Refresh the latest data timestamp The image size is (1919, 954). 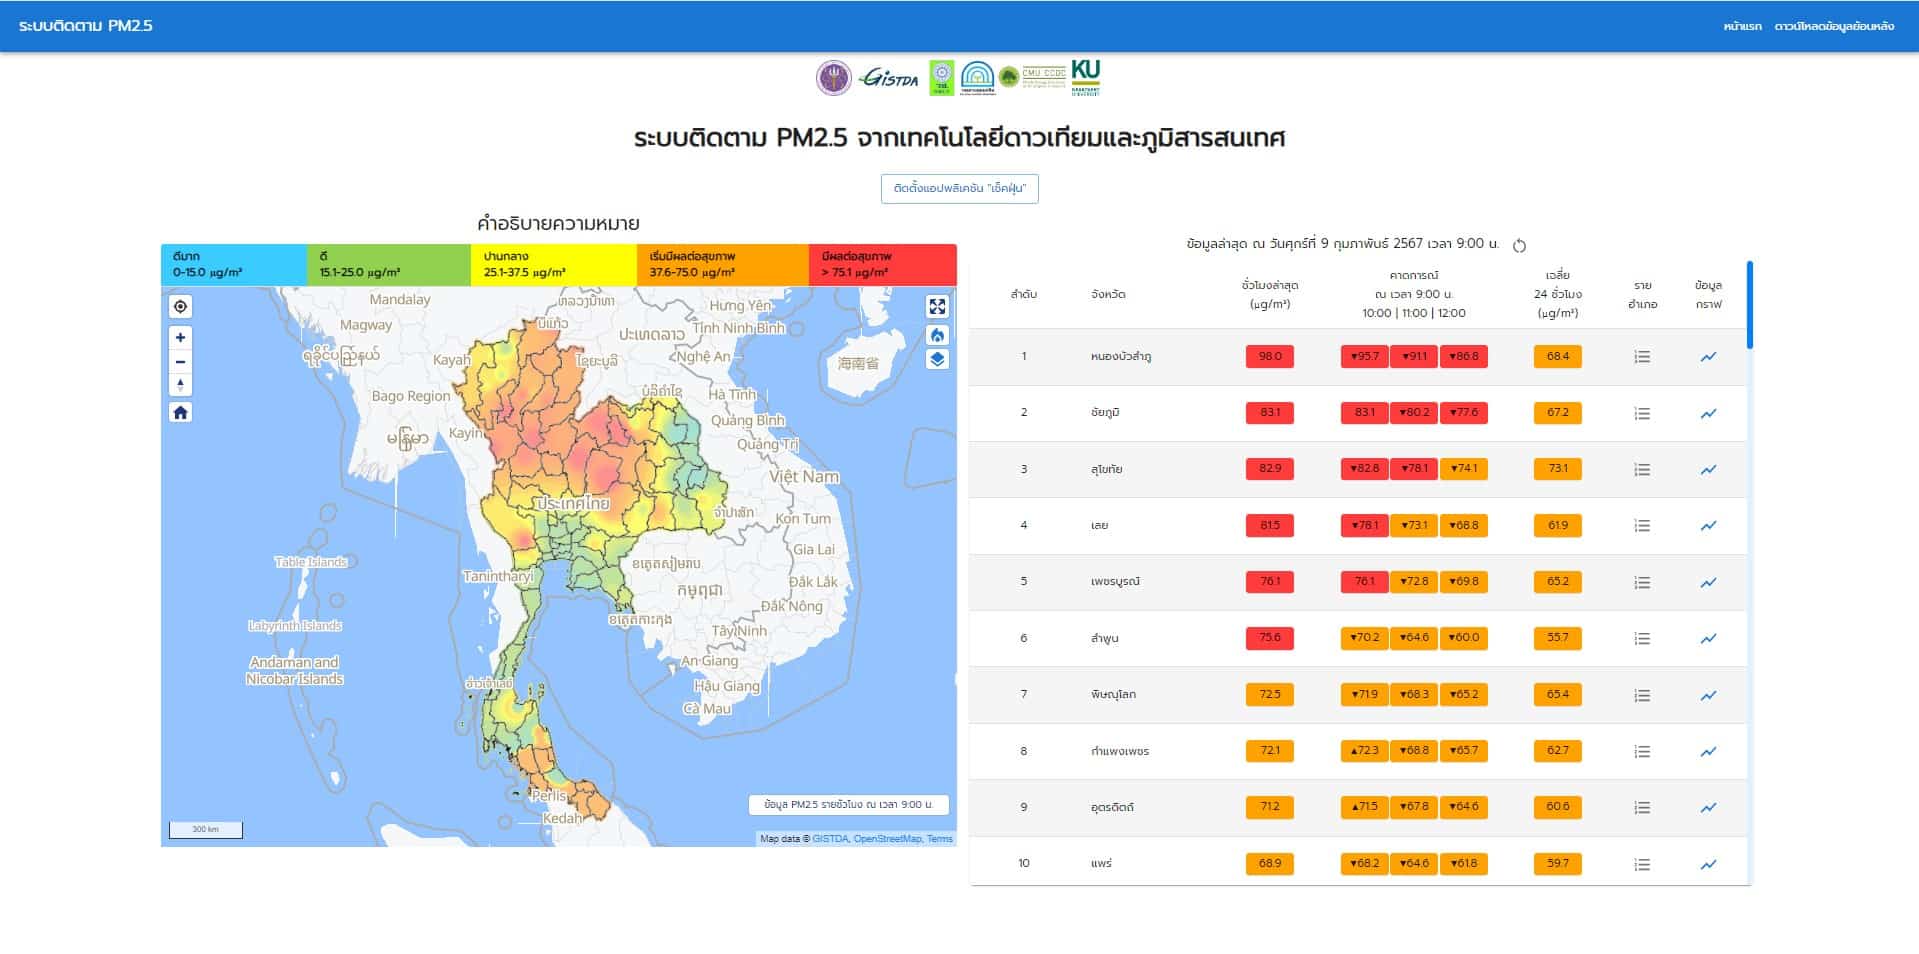[1519, 246]
